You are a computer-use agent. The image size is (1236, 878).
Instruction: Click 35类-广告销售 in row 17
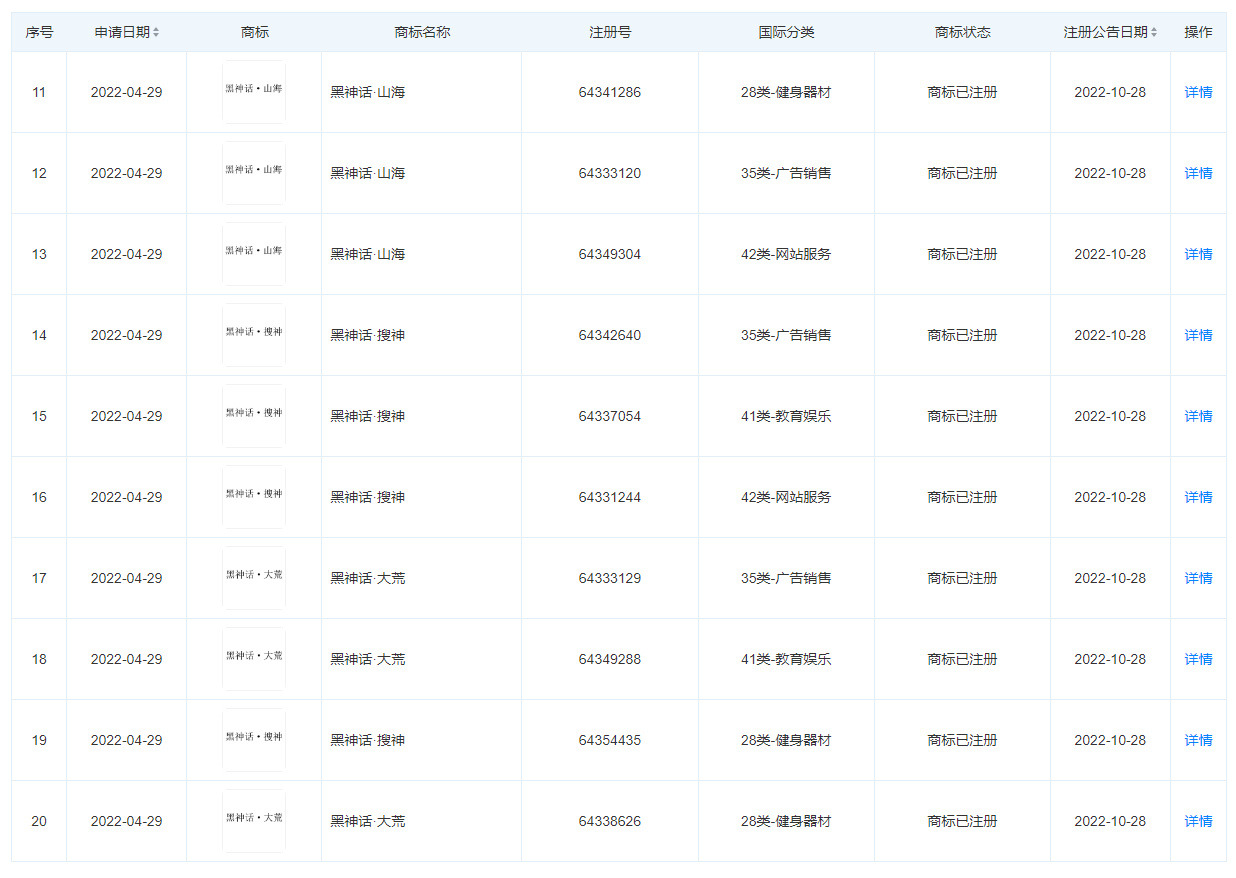(786, 578)
